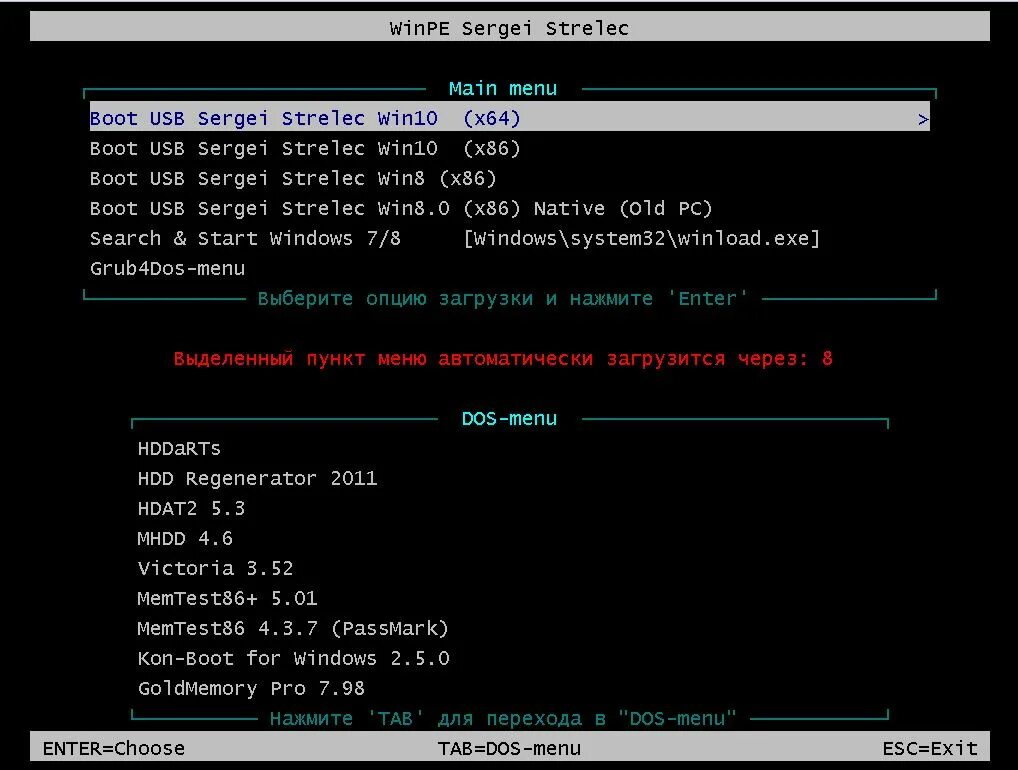Select Search & Start Windows 7/8 entry
1018x770 pixels.
[454, 238]
